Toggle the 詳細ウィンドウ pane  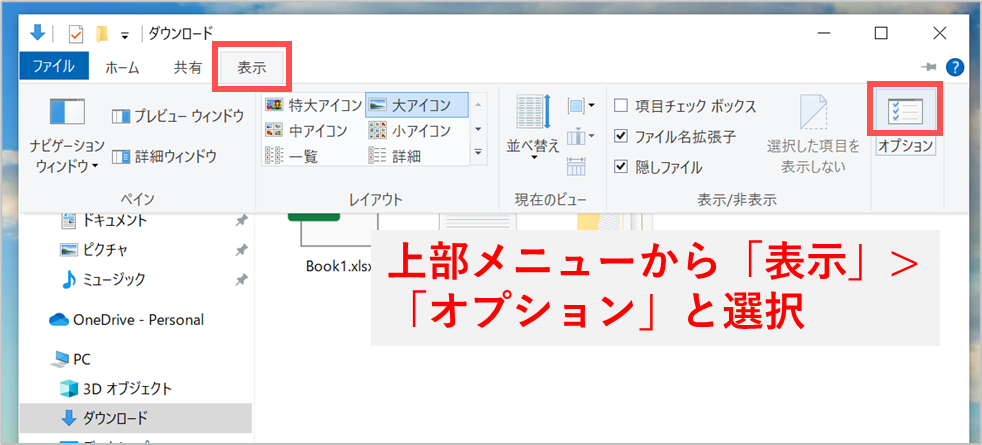click(x=165, y=156)
